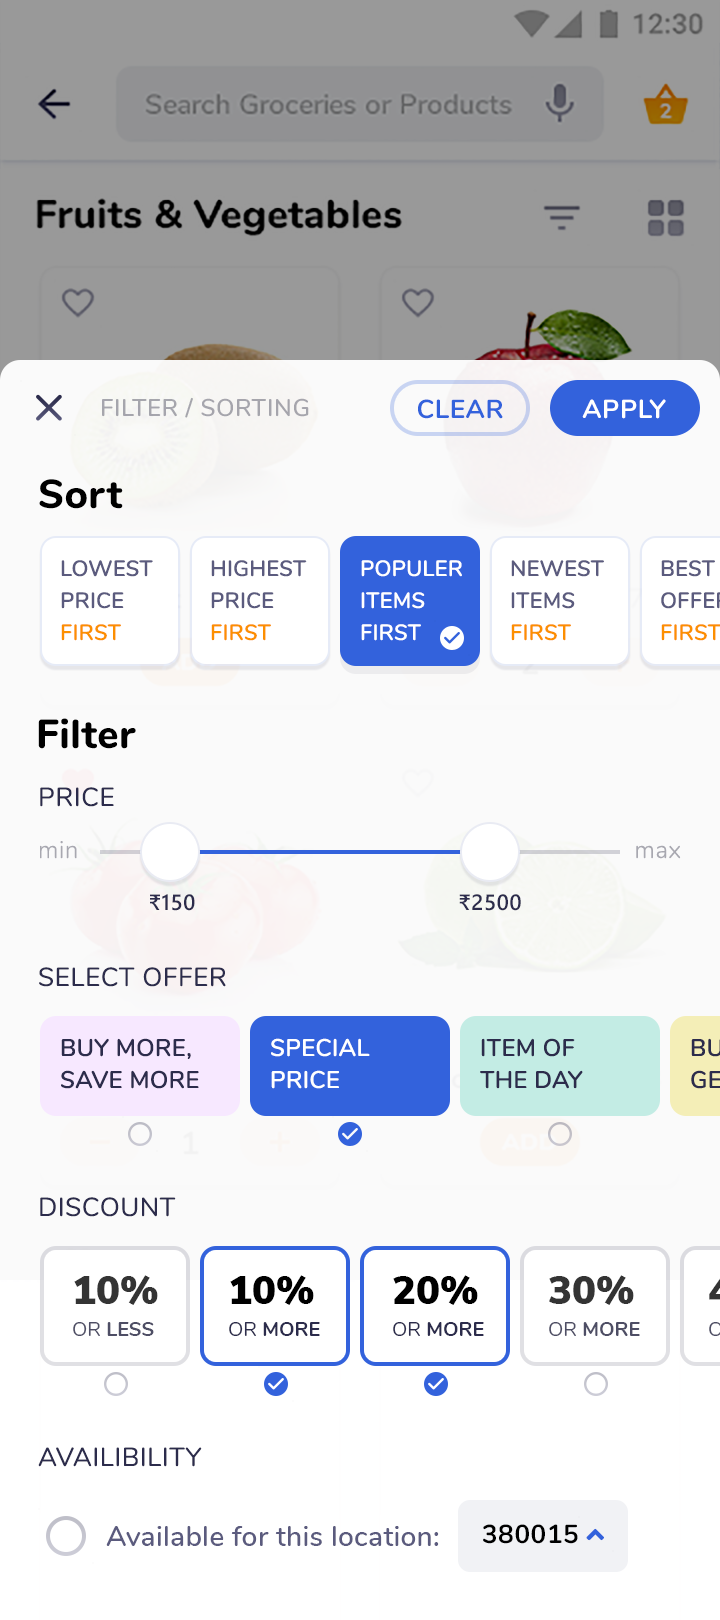Tap the microphone voice search icon
720x1620 pixels.
click(560, 104)
